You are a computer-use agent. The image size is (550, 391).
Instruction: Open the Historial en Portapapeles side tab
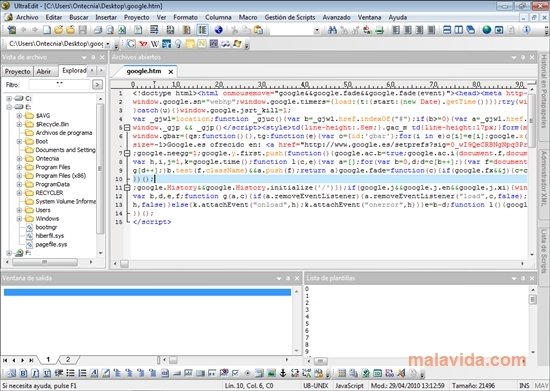[543, 91]
